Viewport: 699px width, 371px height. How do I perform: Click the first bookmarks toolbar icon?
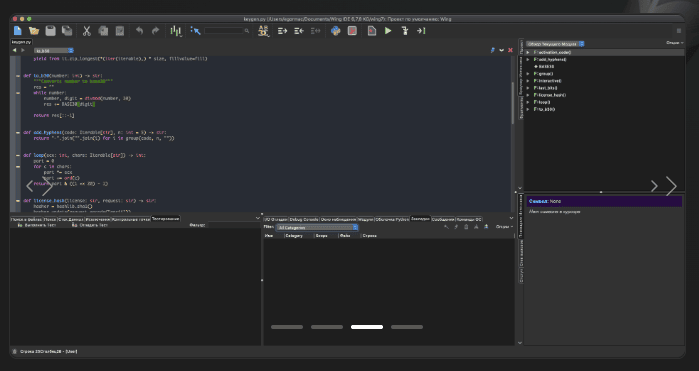click(446, 227)
